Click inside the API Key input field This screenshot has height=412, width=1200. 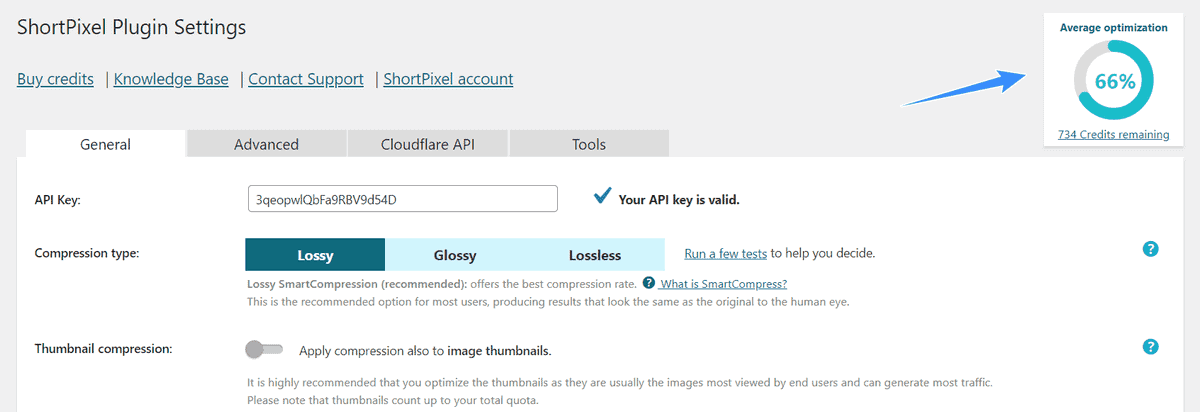402,199
